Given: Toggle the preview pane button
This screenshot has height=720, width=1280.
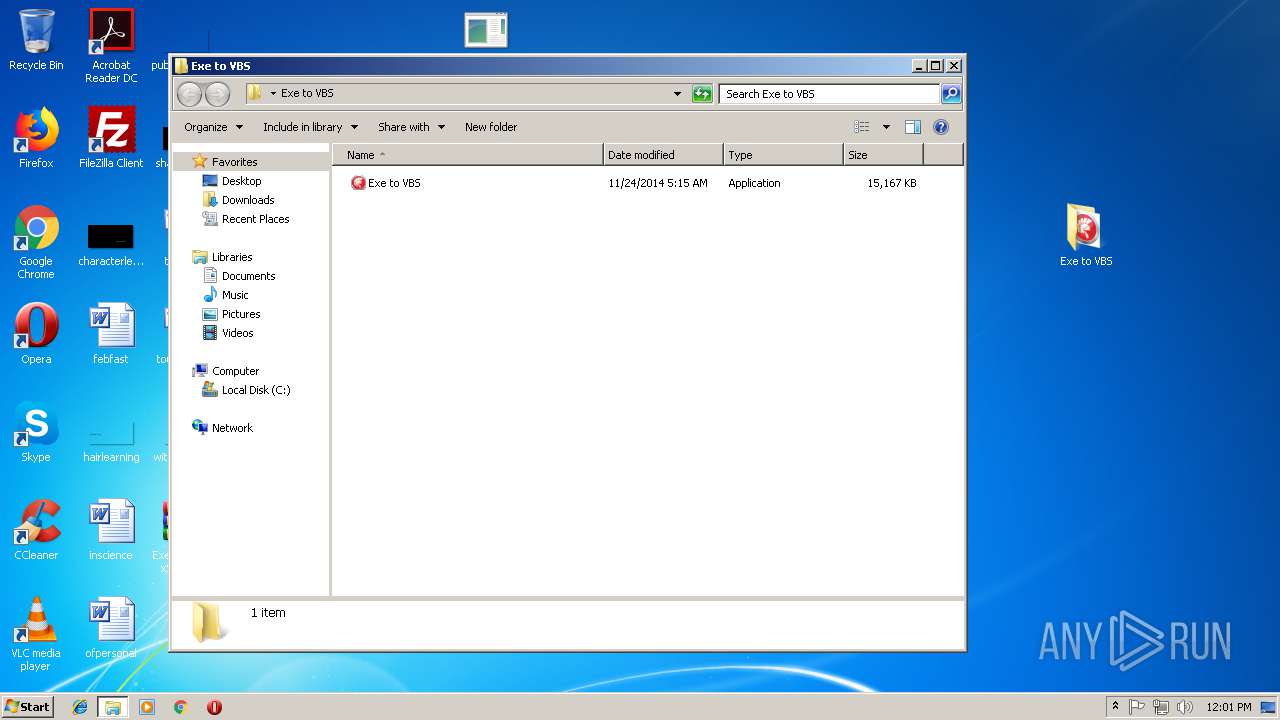Looking at the screenshot, I should coord(912,127).
